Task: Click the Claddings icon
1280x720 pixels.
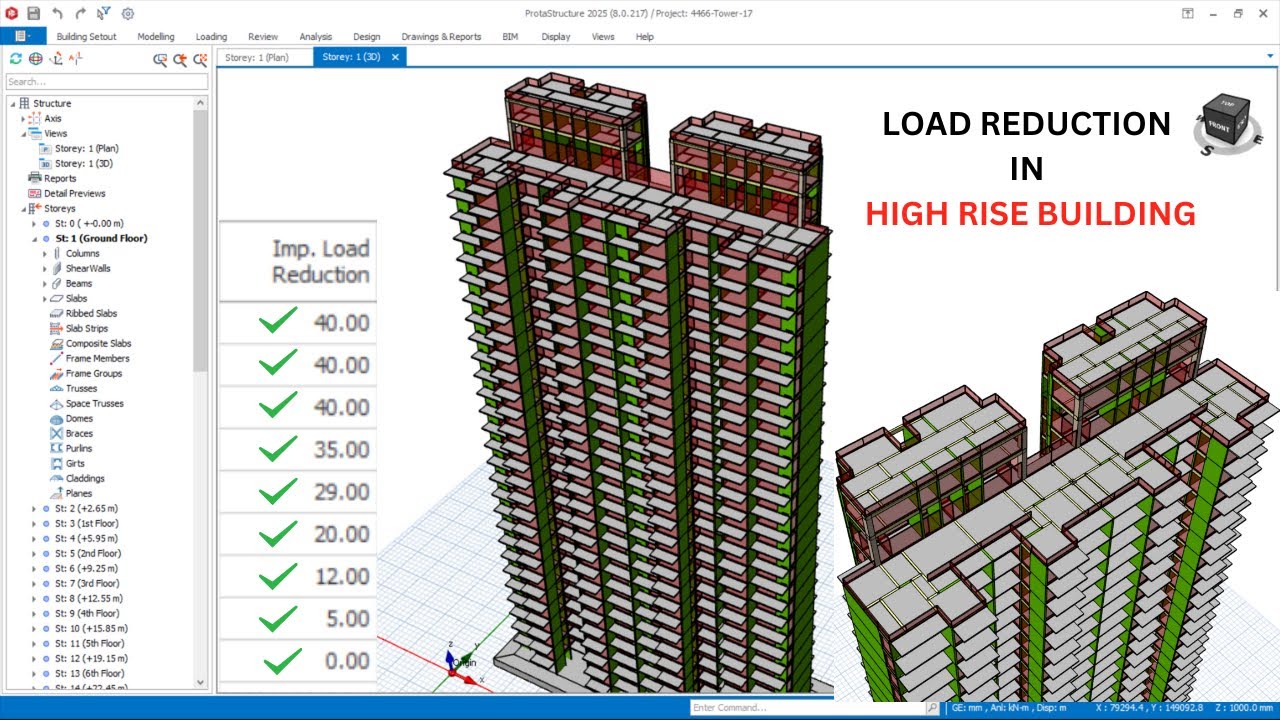Action: 57,478
